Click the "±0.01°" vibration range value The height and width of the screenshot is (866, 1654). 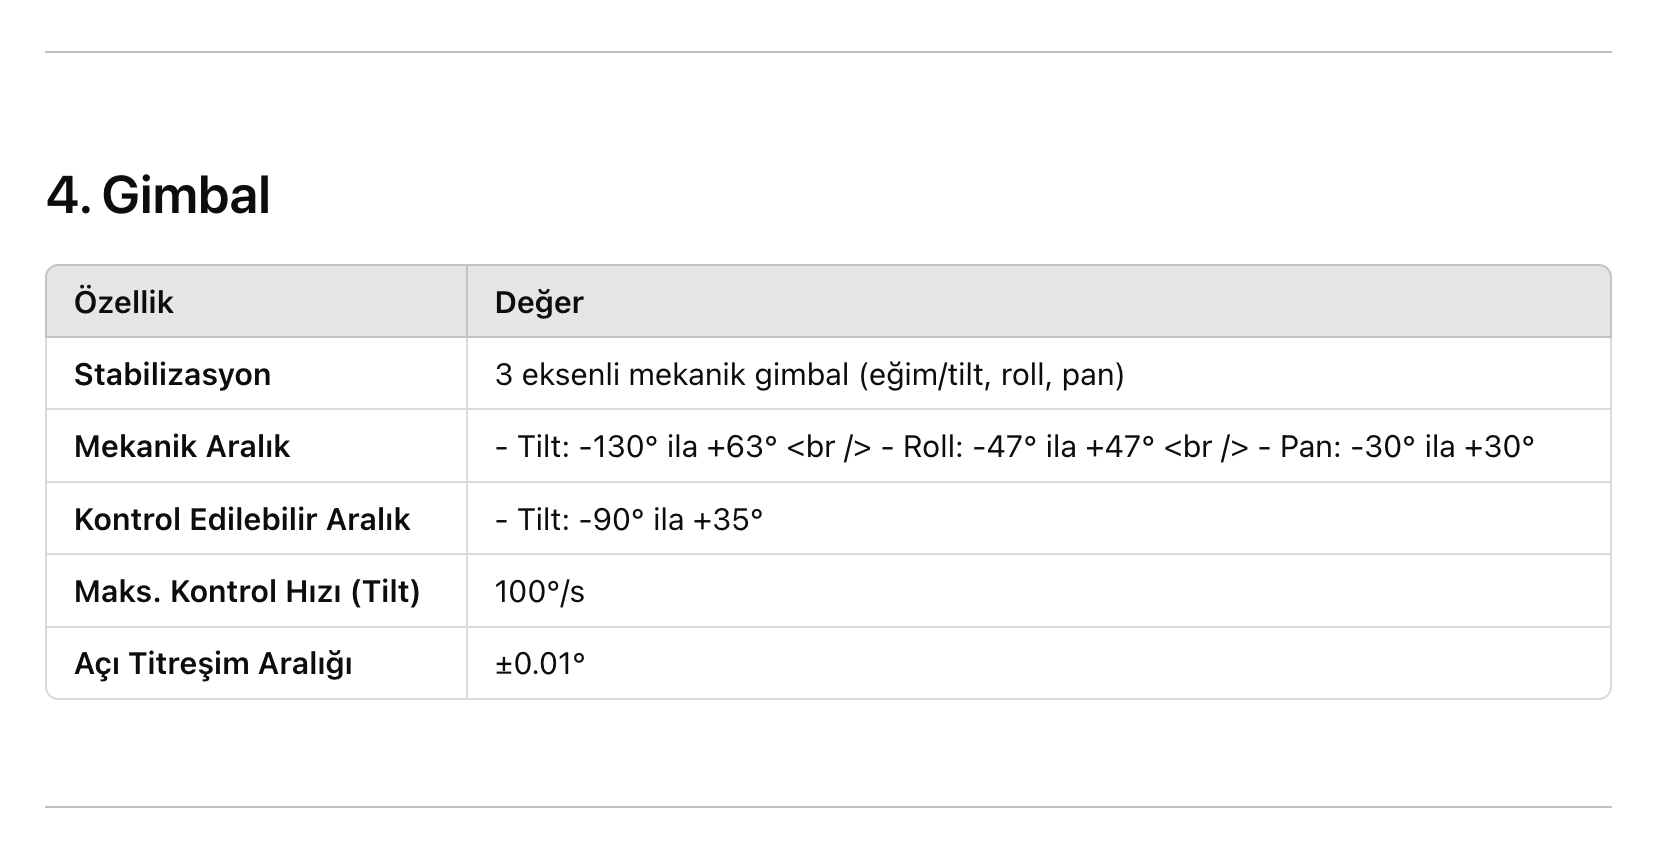pos(540,663)
